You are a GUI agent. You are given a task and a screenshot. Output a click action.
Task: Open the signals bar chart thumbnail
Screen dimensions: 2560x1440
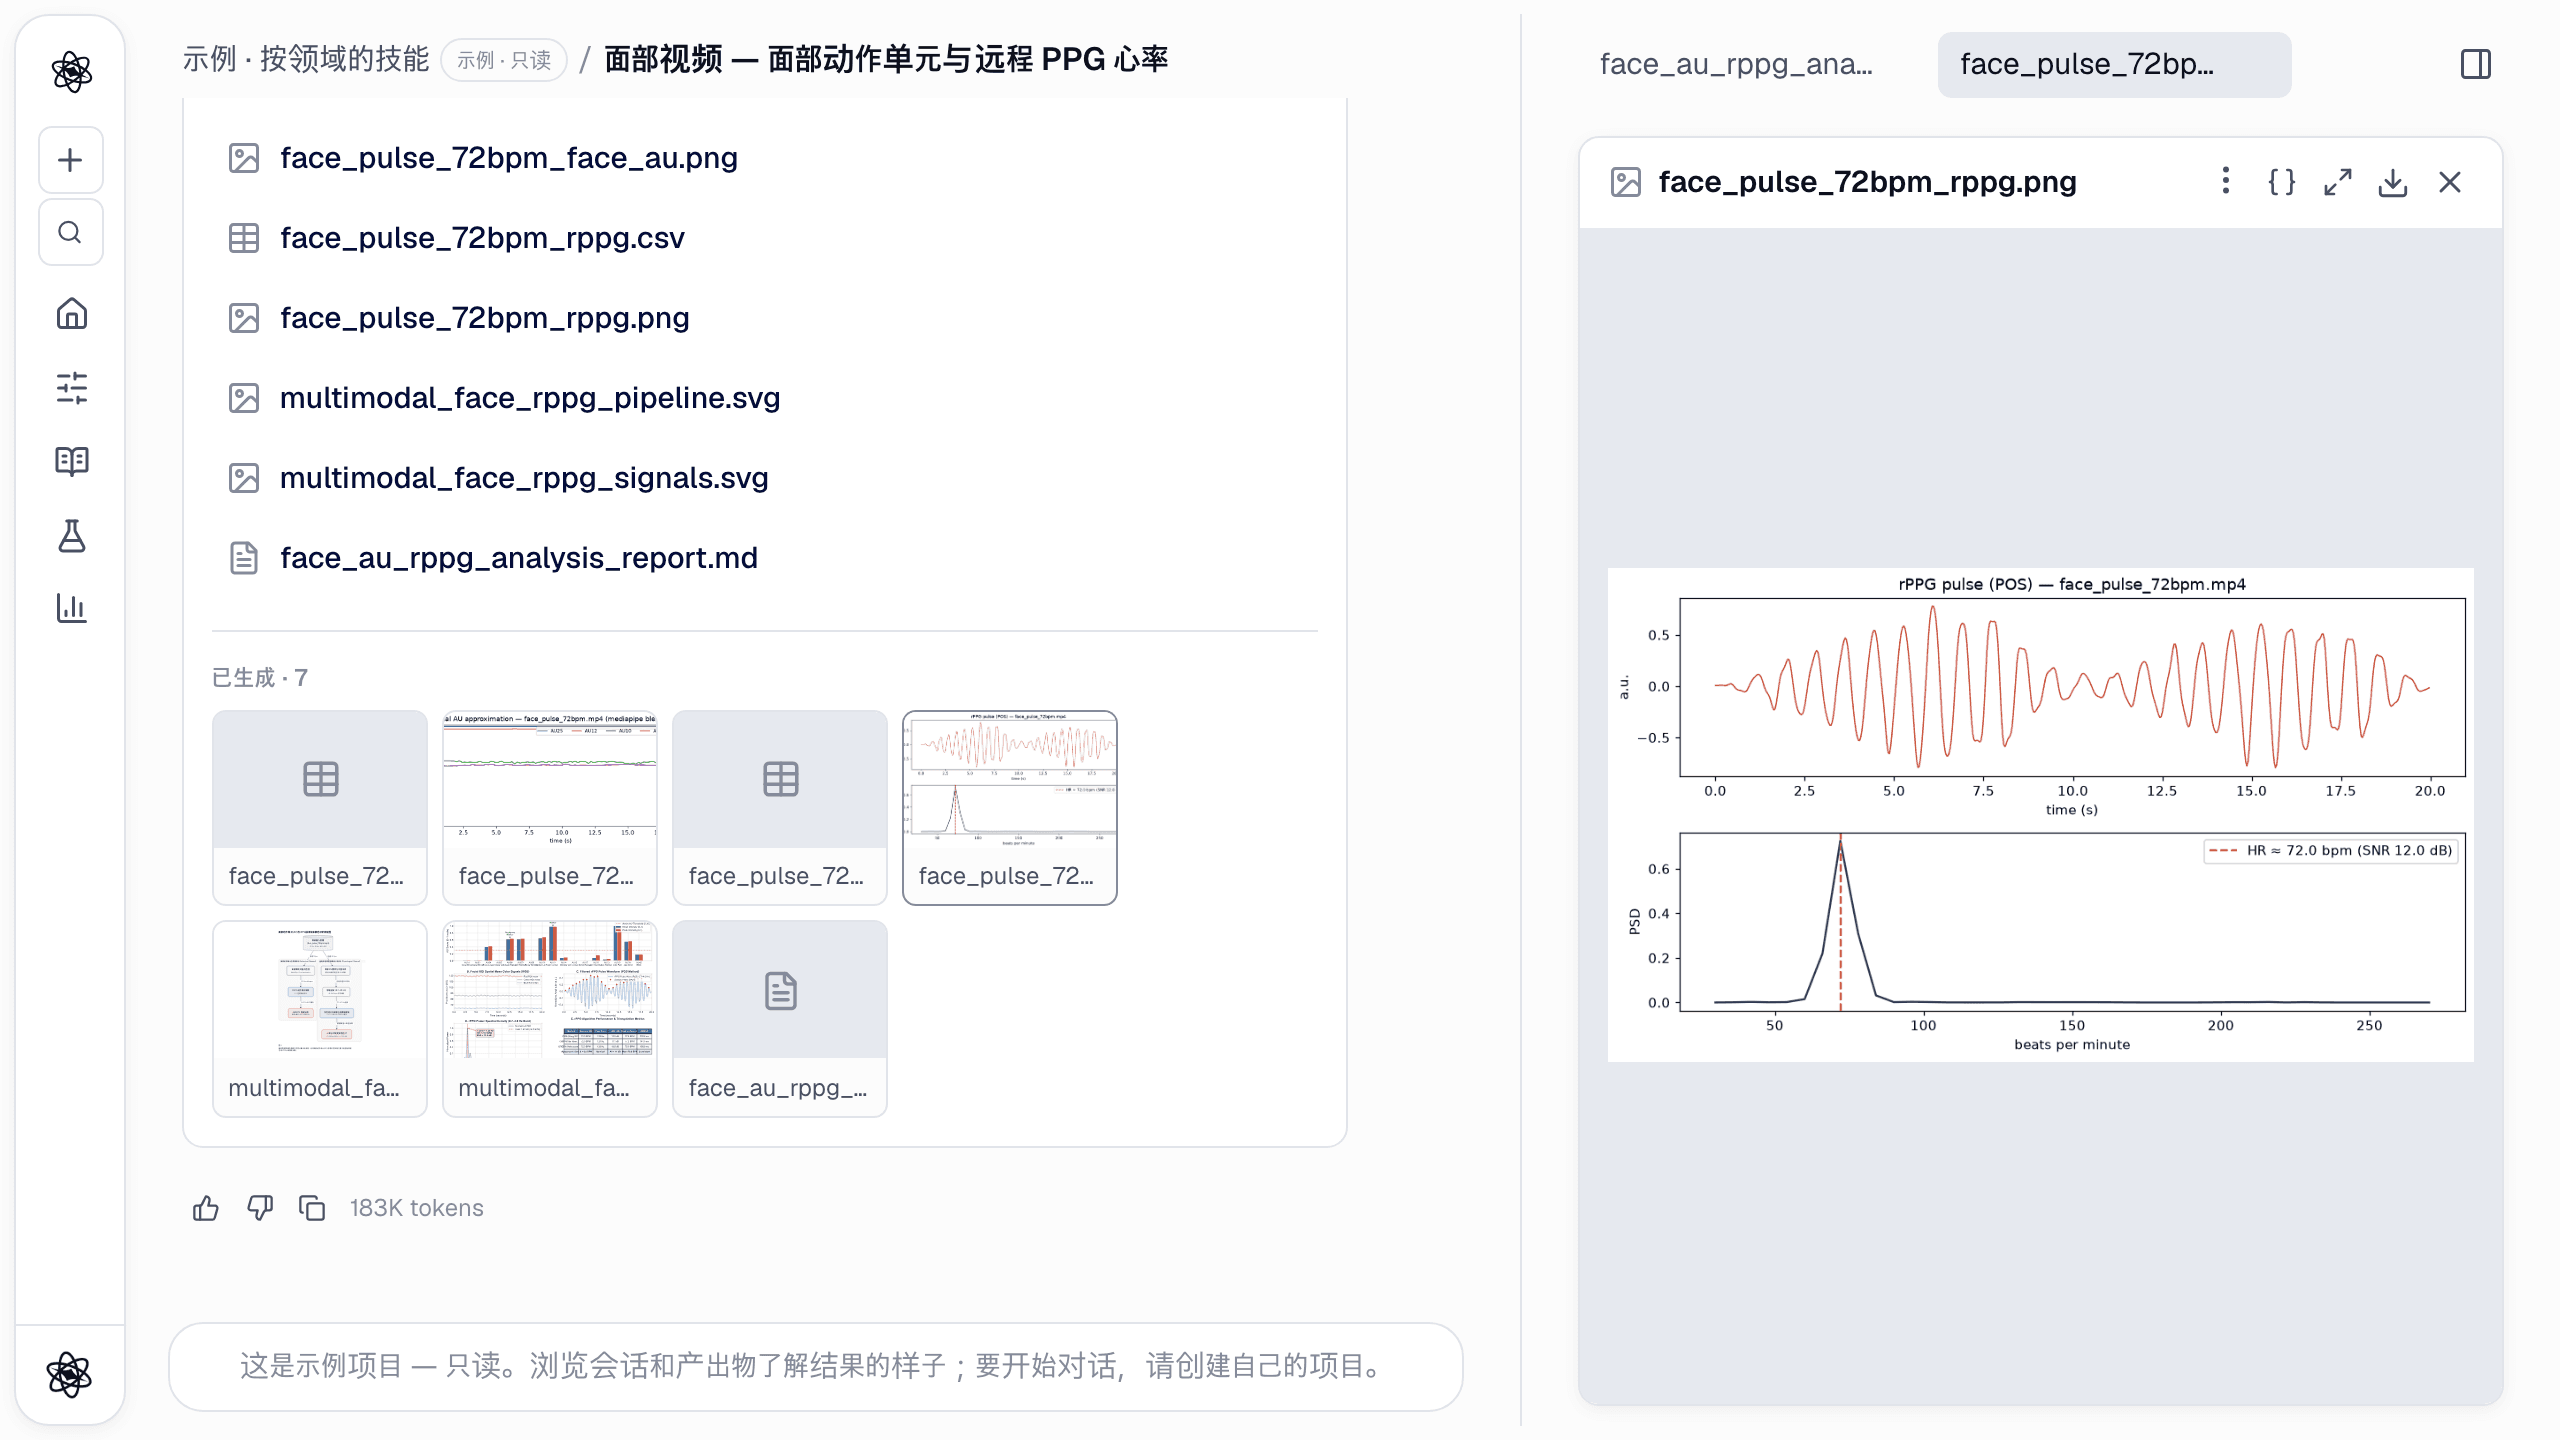pos(550,1019)
